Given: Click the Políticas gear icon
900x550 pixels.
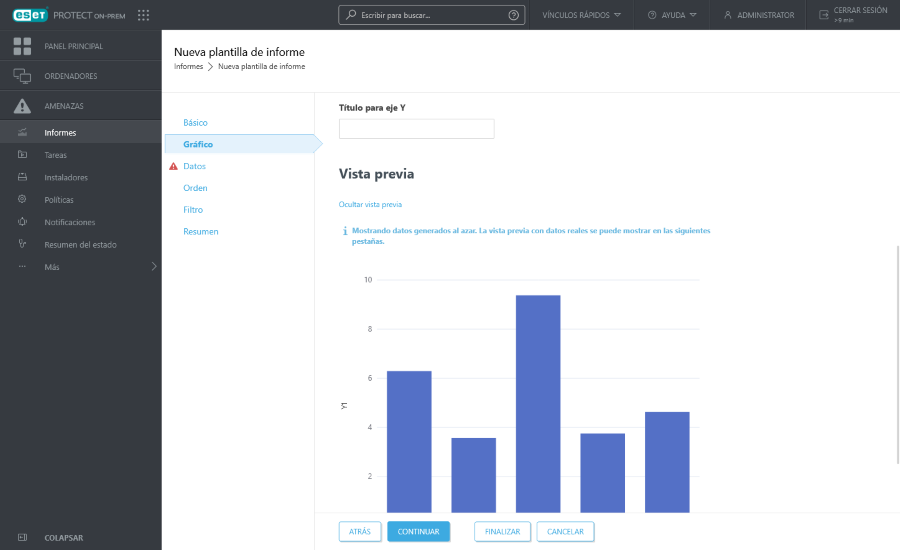Looking at the screenshot, I should (x=22, y=200).
